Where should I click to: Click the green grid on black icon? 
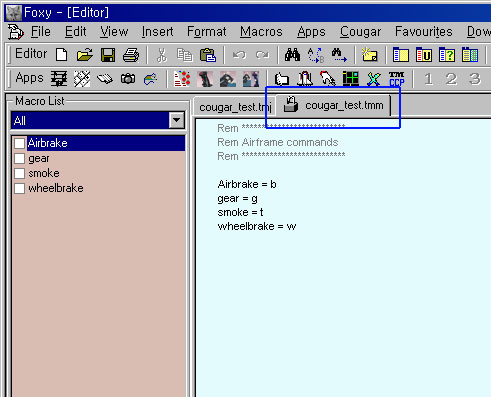point(351,79)
